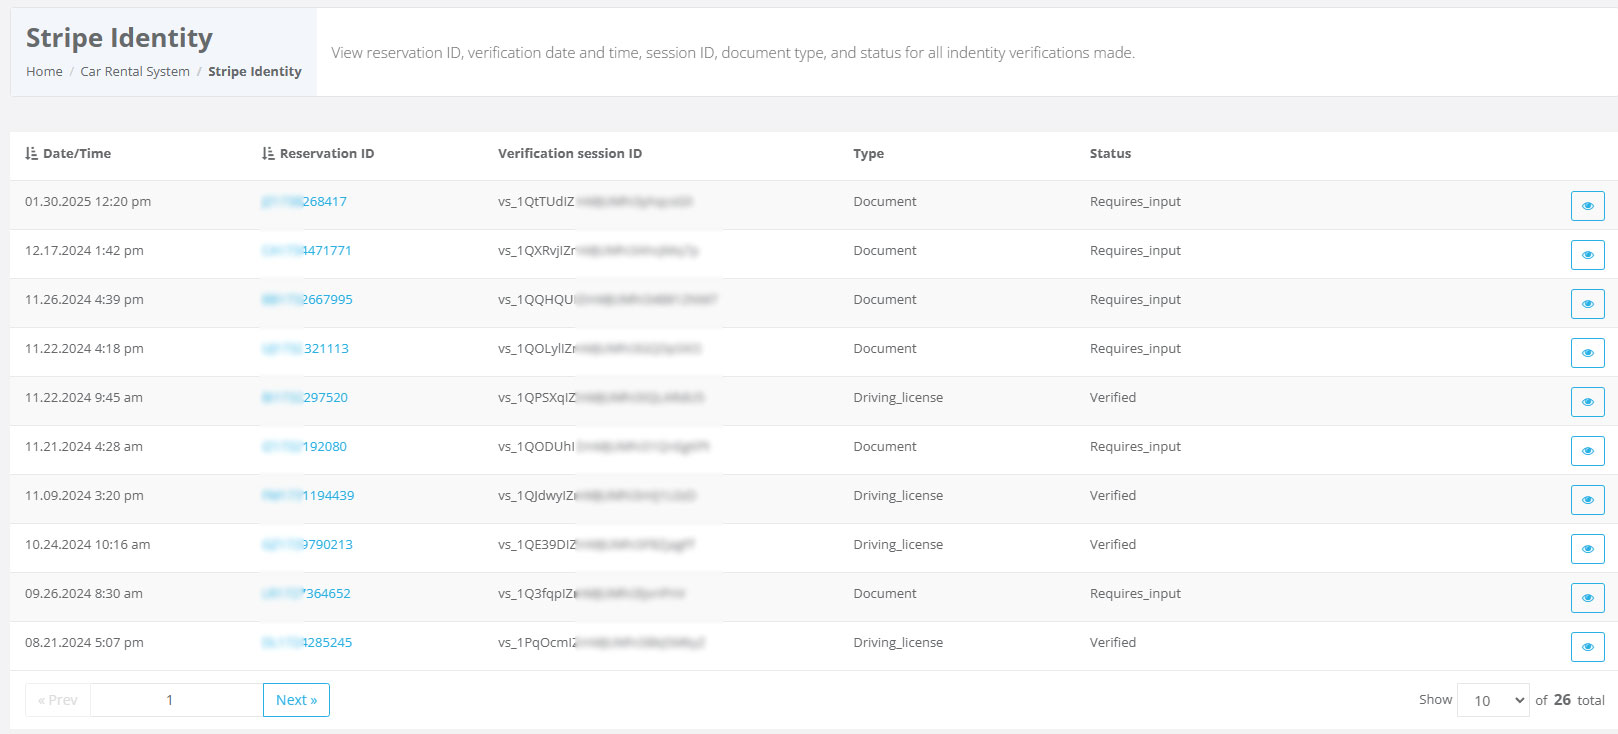The width and height of the screenshot is (1618, 734).
Task: Open reservation ending in 1194439
Action: pyautogui.click(x=308, y=496)
